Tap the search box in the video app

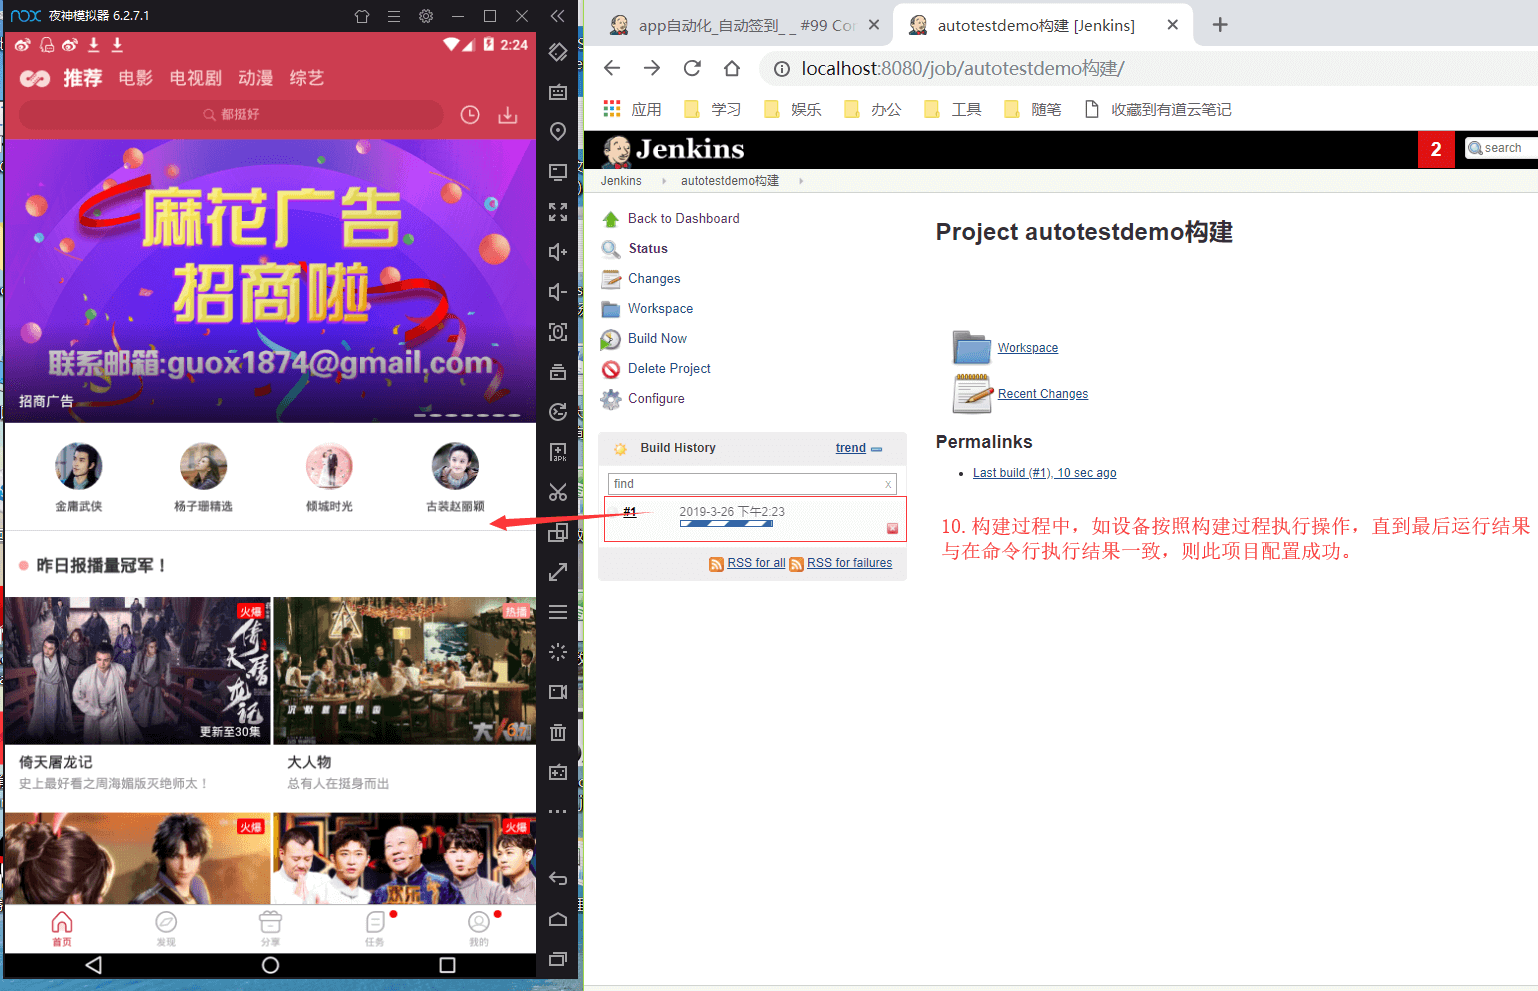pyautogui.click(x=231, y=114)
